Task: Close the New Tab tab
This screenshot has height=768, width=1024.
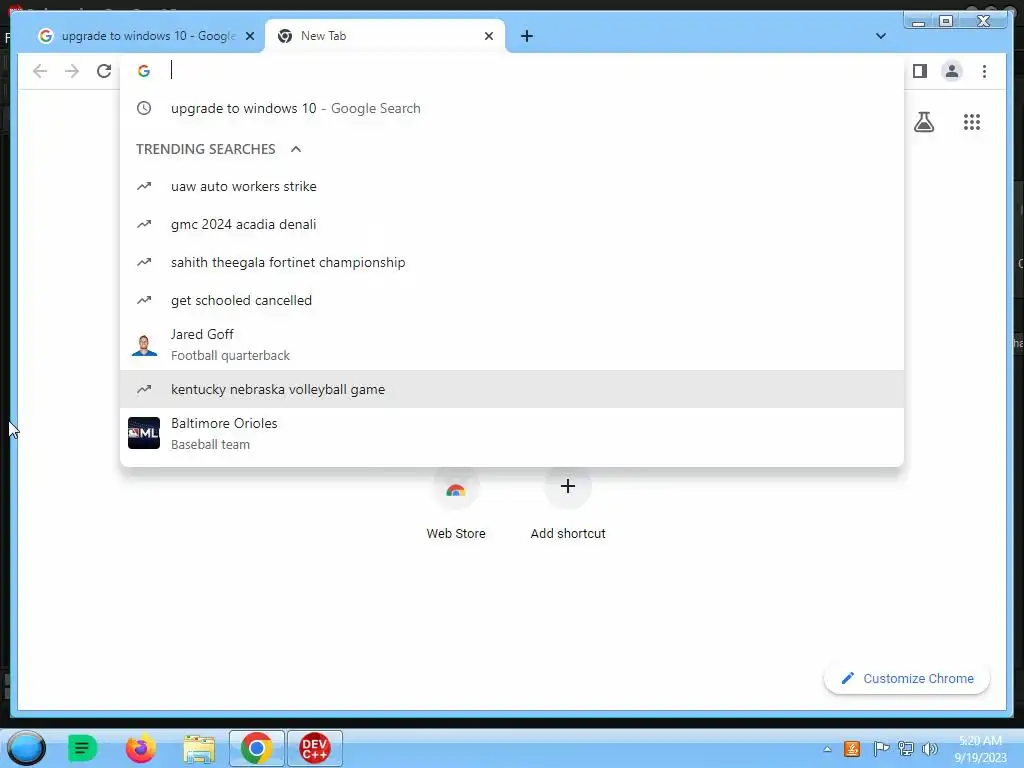Action: pos(488,36)
